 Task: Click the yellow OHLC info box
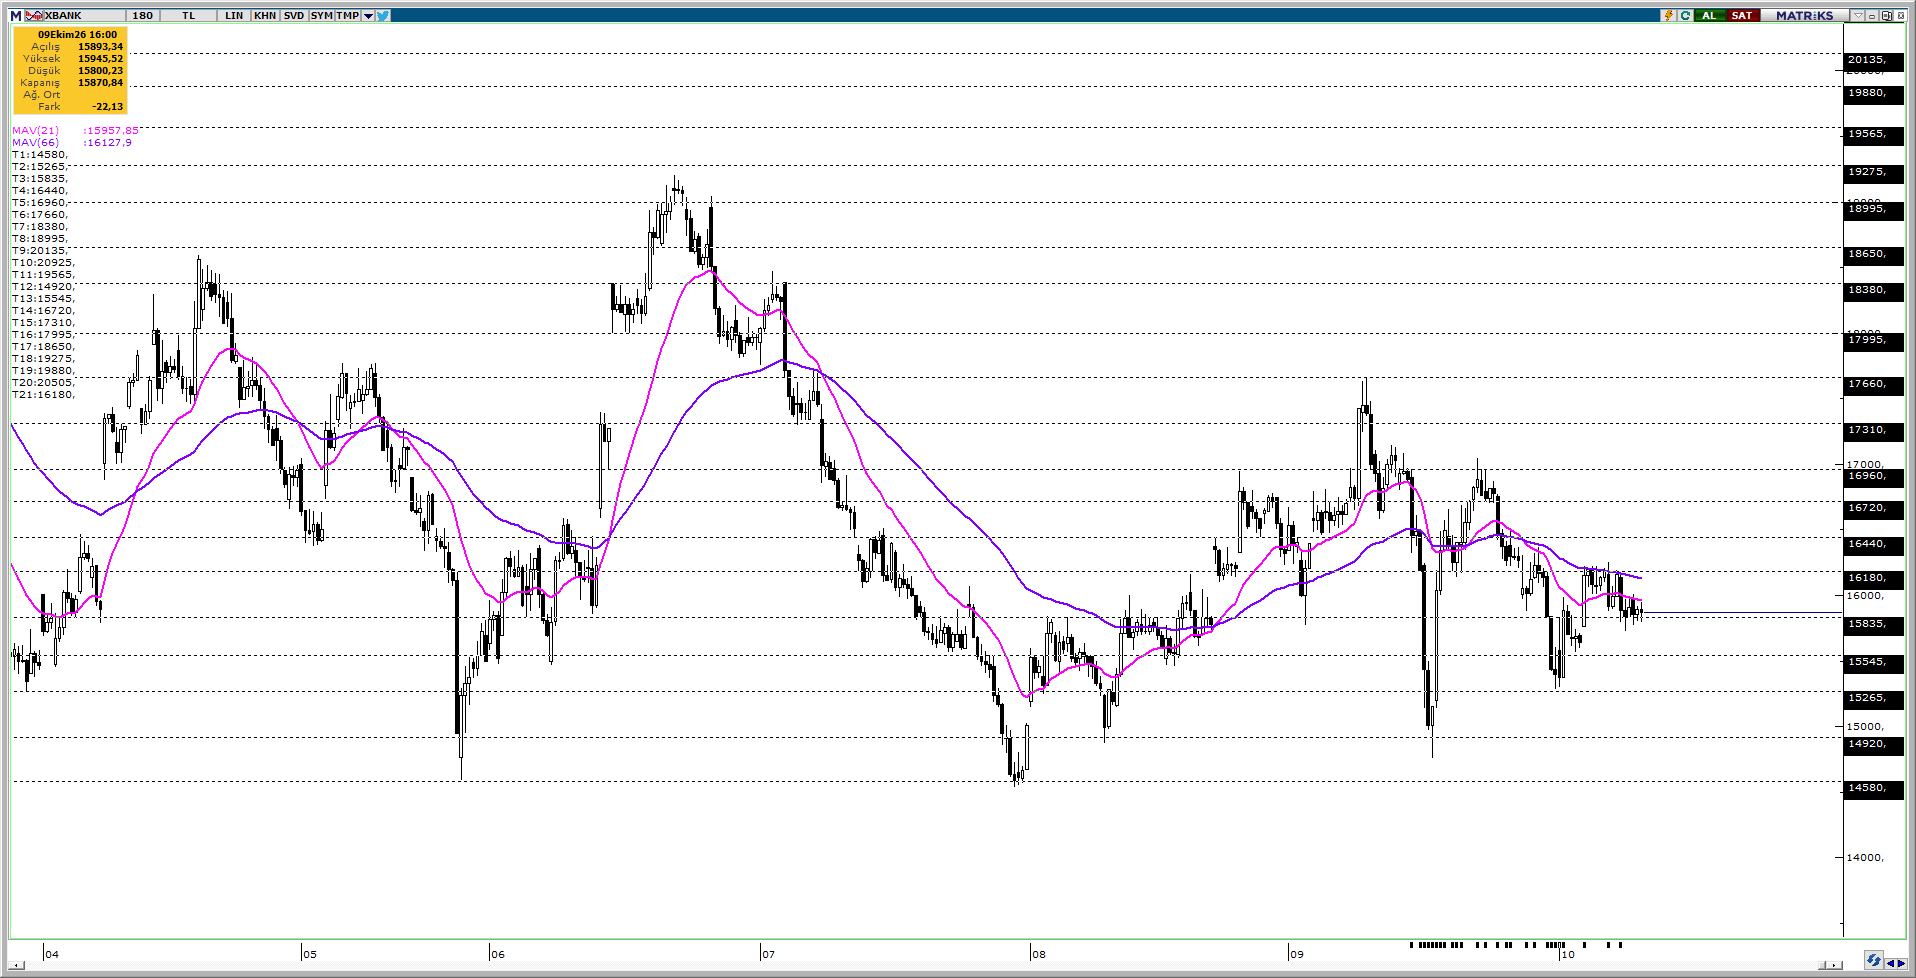click(x=70, y=70)
